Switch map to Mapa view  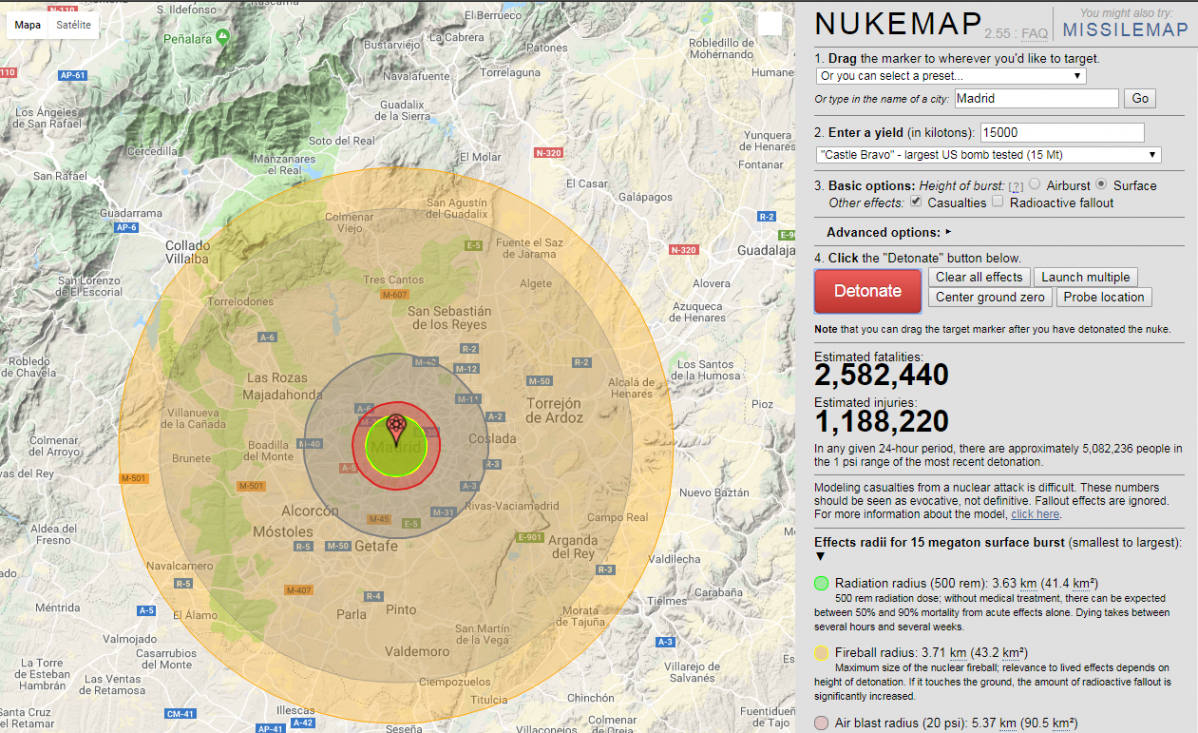coord(28,25)
